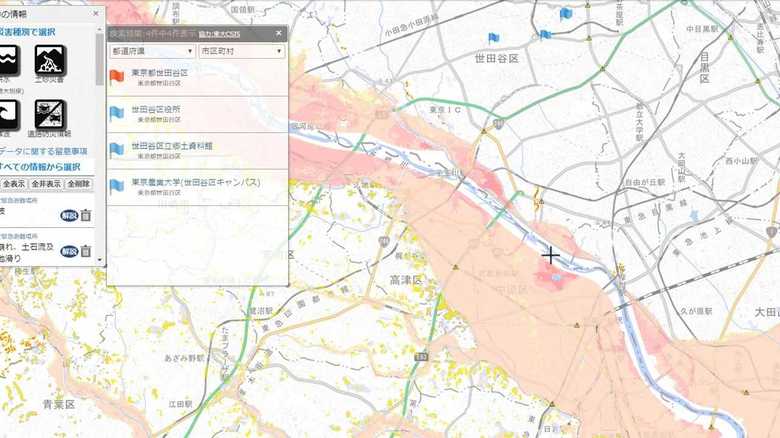Image resolution: width=780 pixels, height=438 pixels.
Task: Click the 国領駅 station label
Action: [x=243, y=9]
